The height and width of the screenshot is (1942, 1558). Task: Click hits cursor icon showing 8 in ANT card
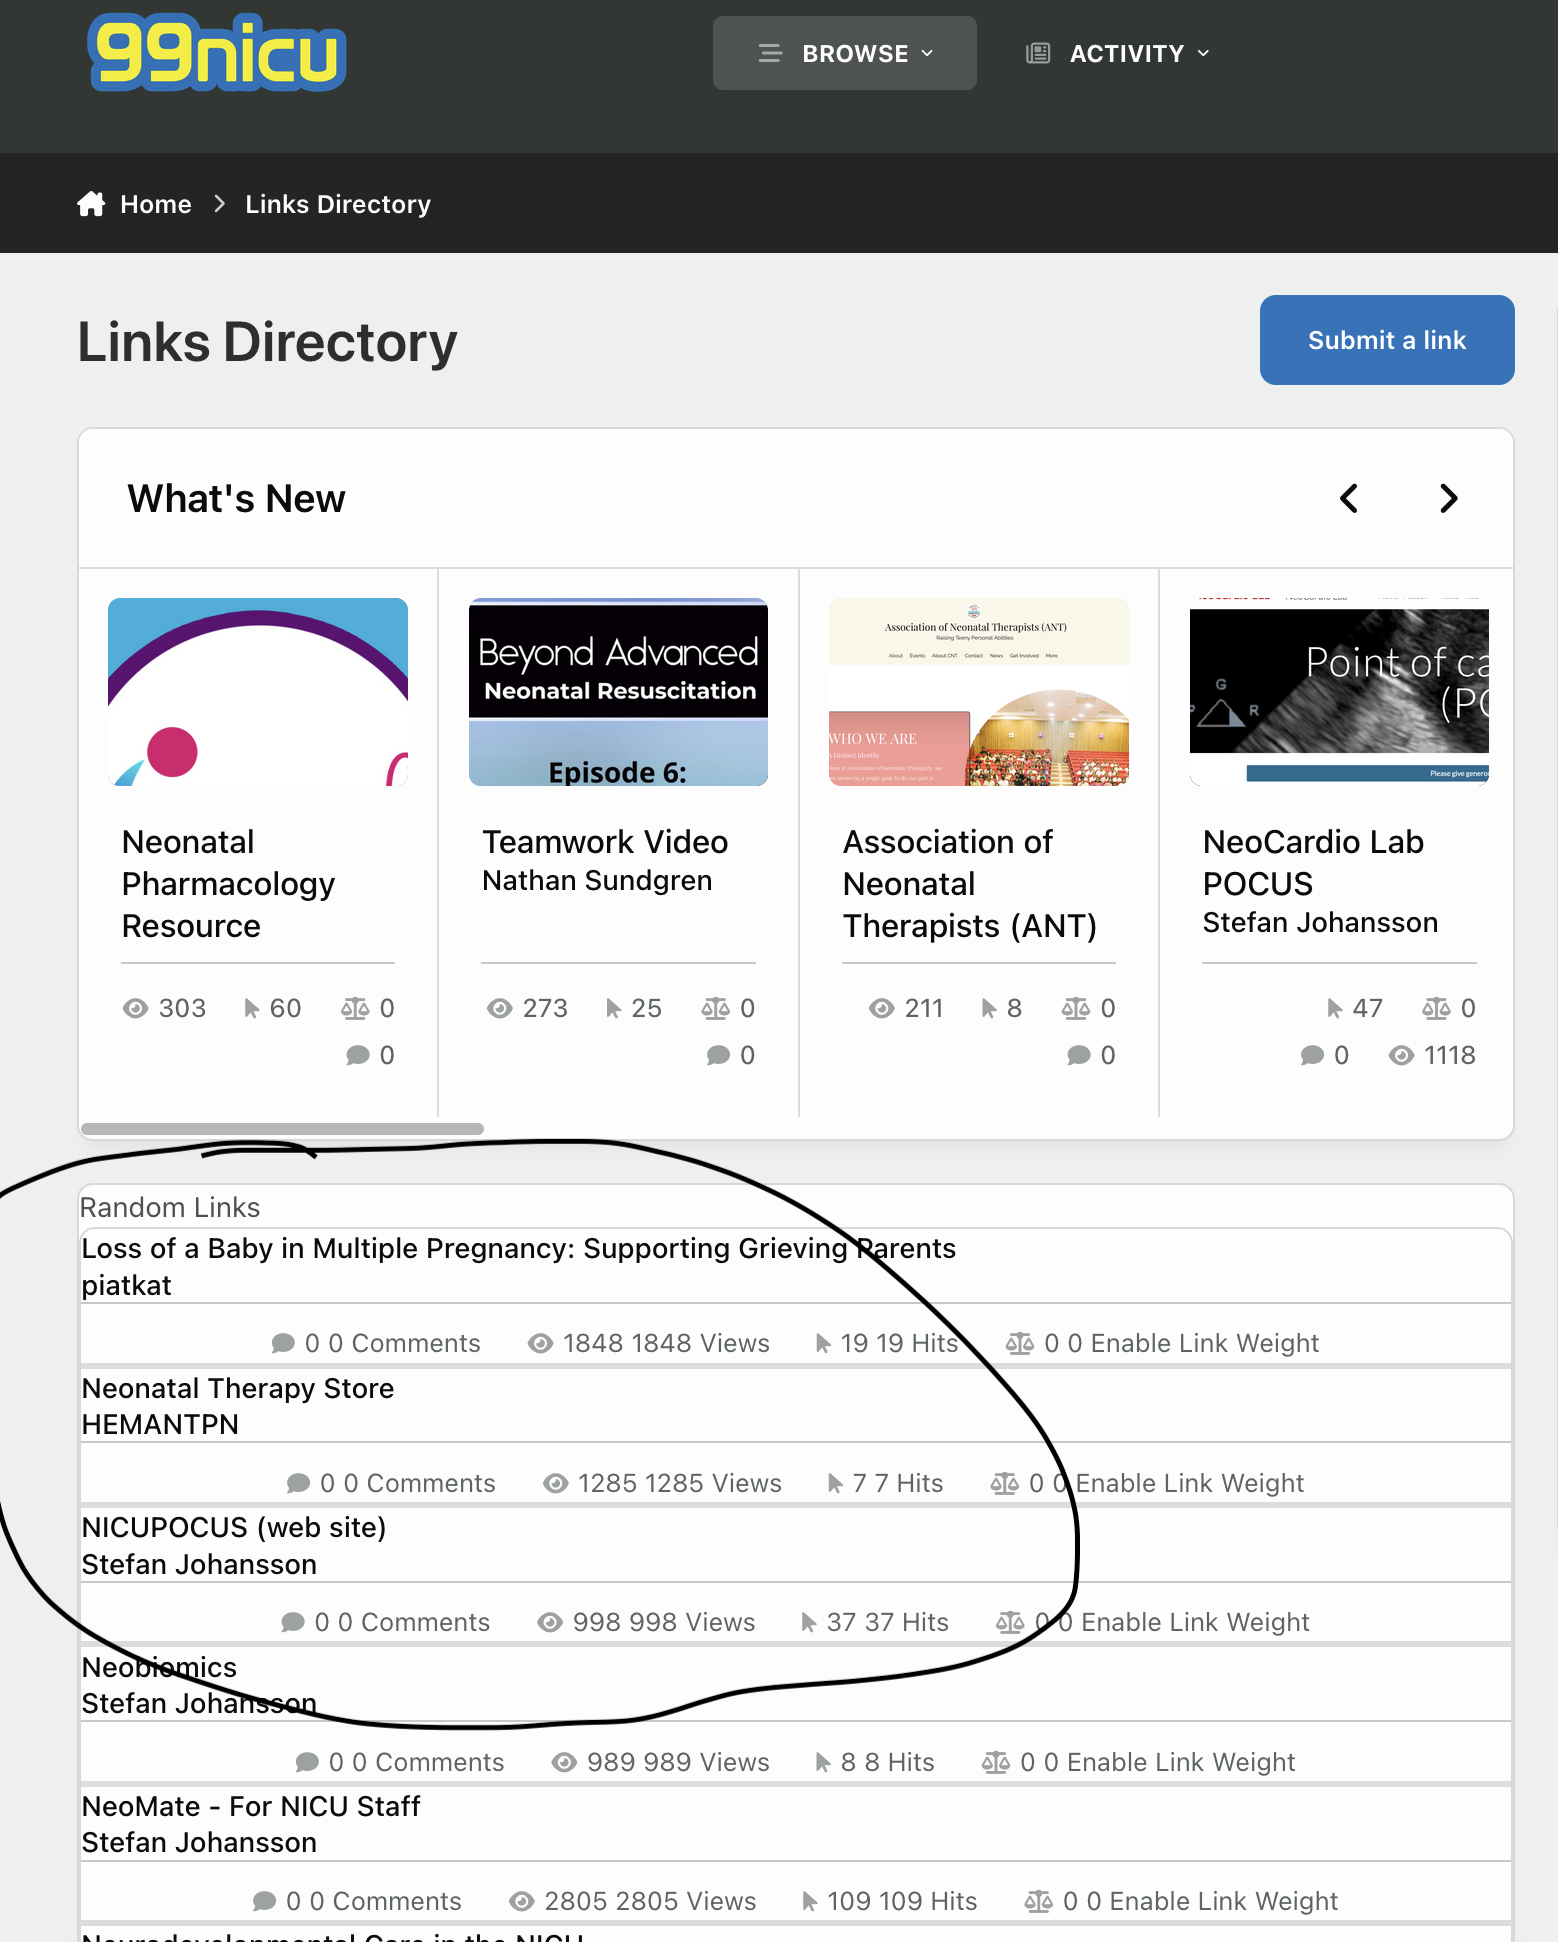(x=988, y=1008)
